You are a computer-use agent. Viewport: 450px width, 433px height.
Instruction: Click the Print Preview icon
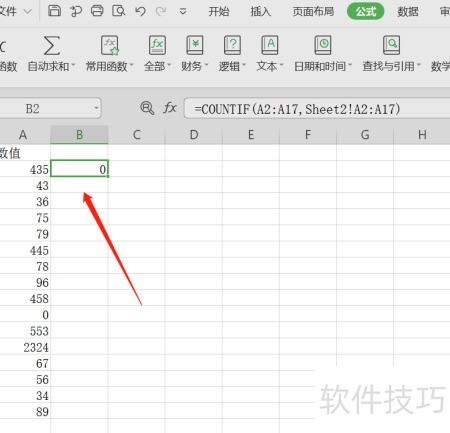(x=118, y=11)
